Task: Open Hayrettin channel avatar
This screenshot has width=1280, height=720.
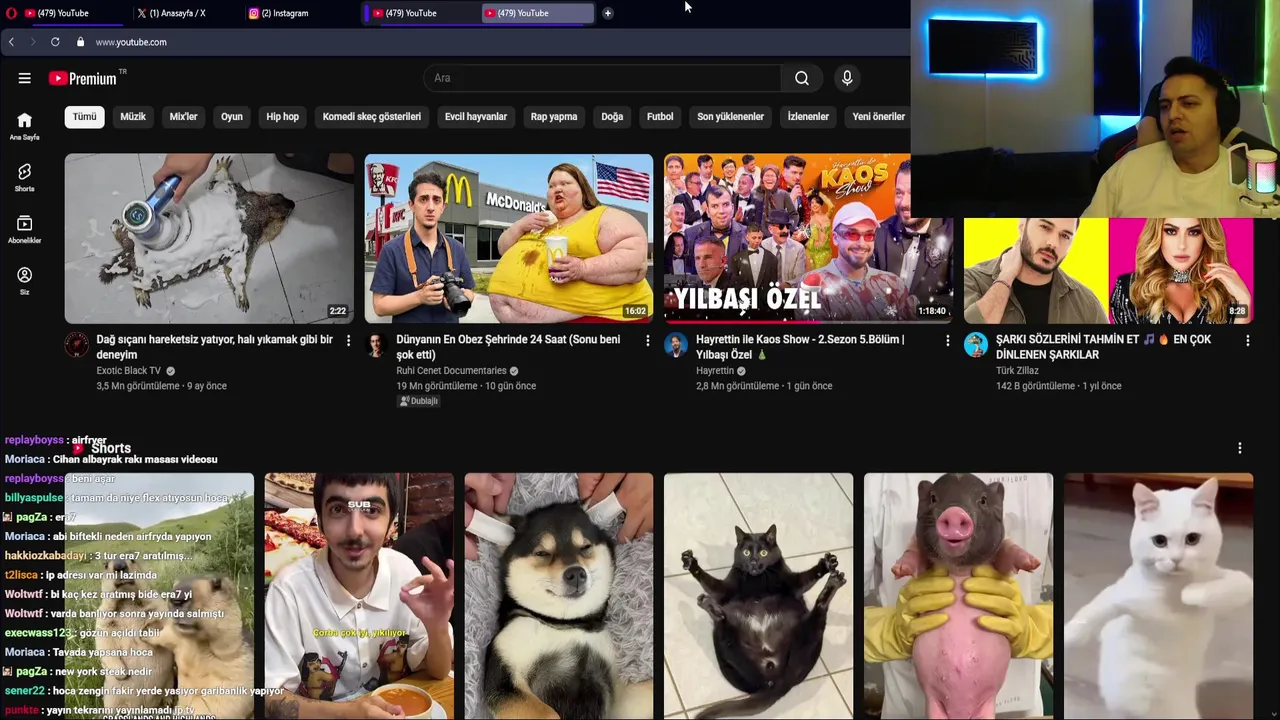Action: [x=676, y=345]
